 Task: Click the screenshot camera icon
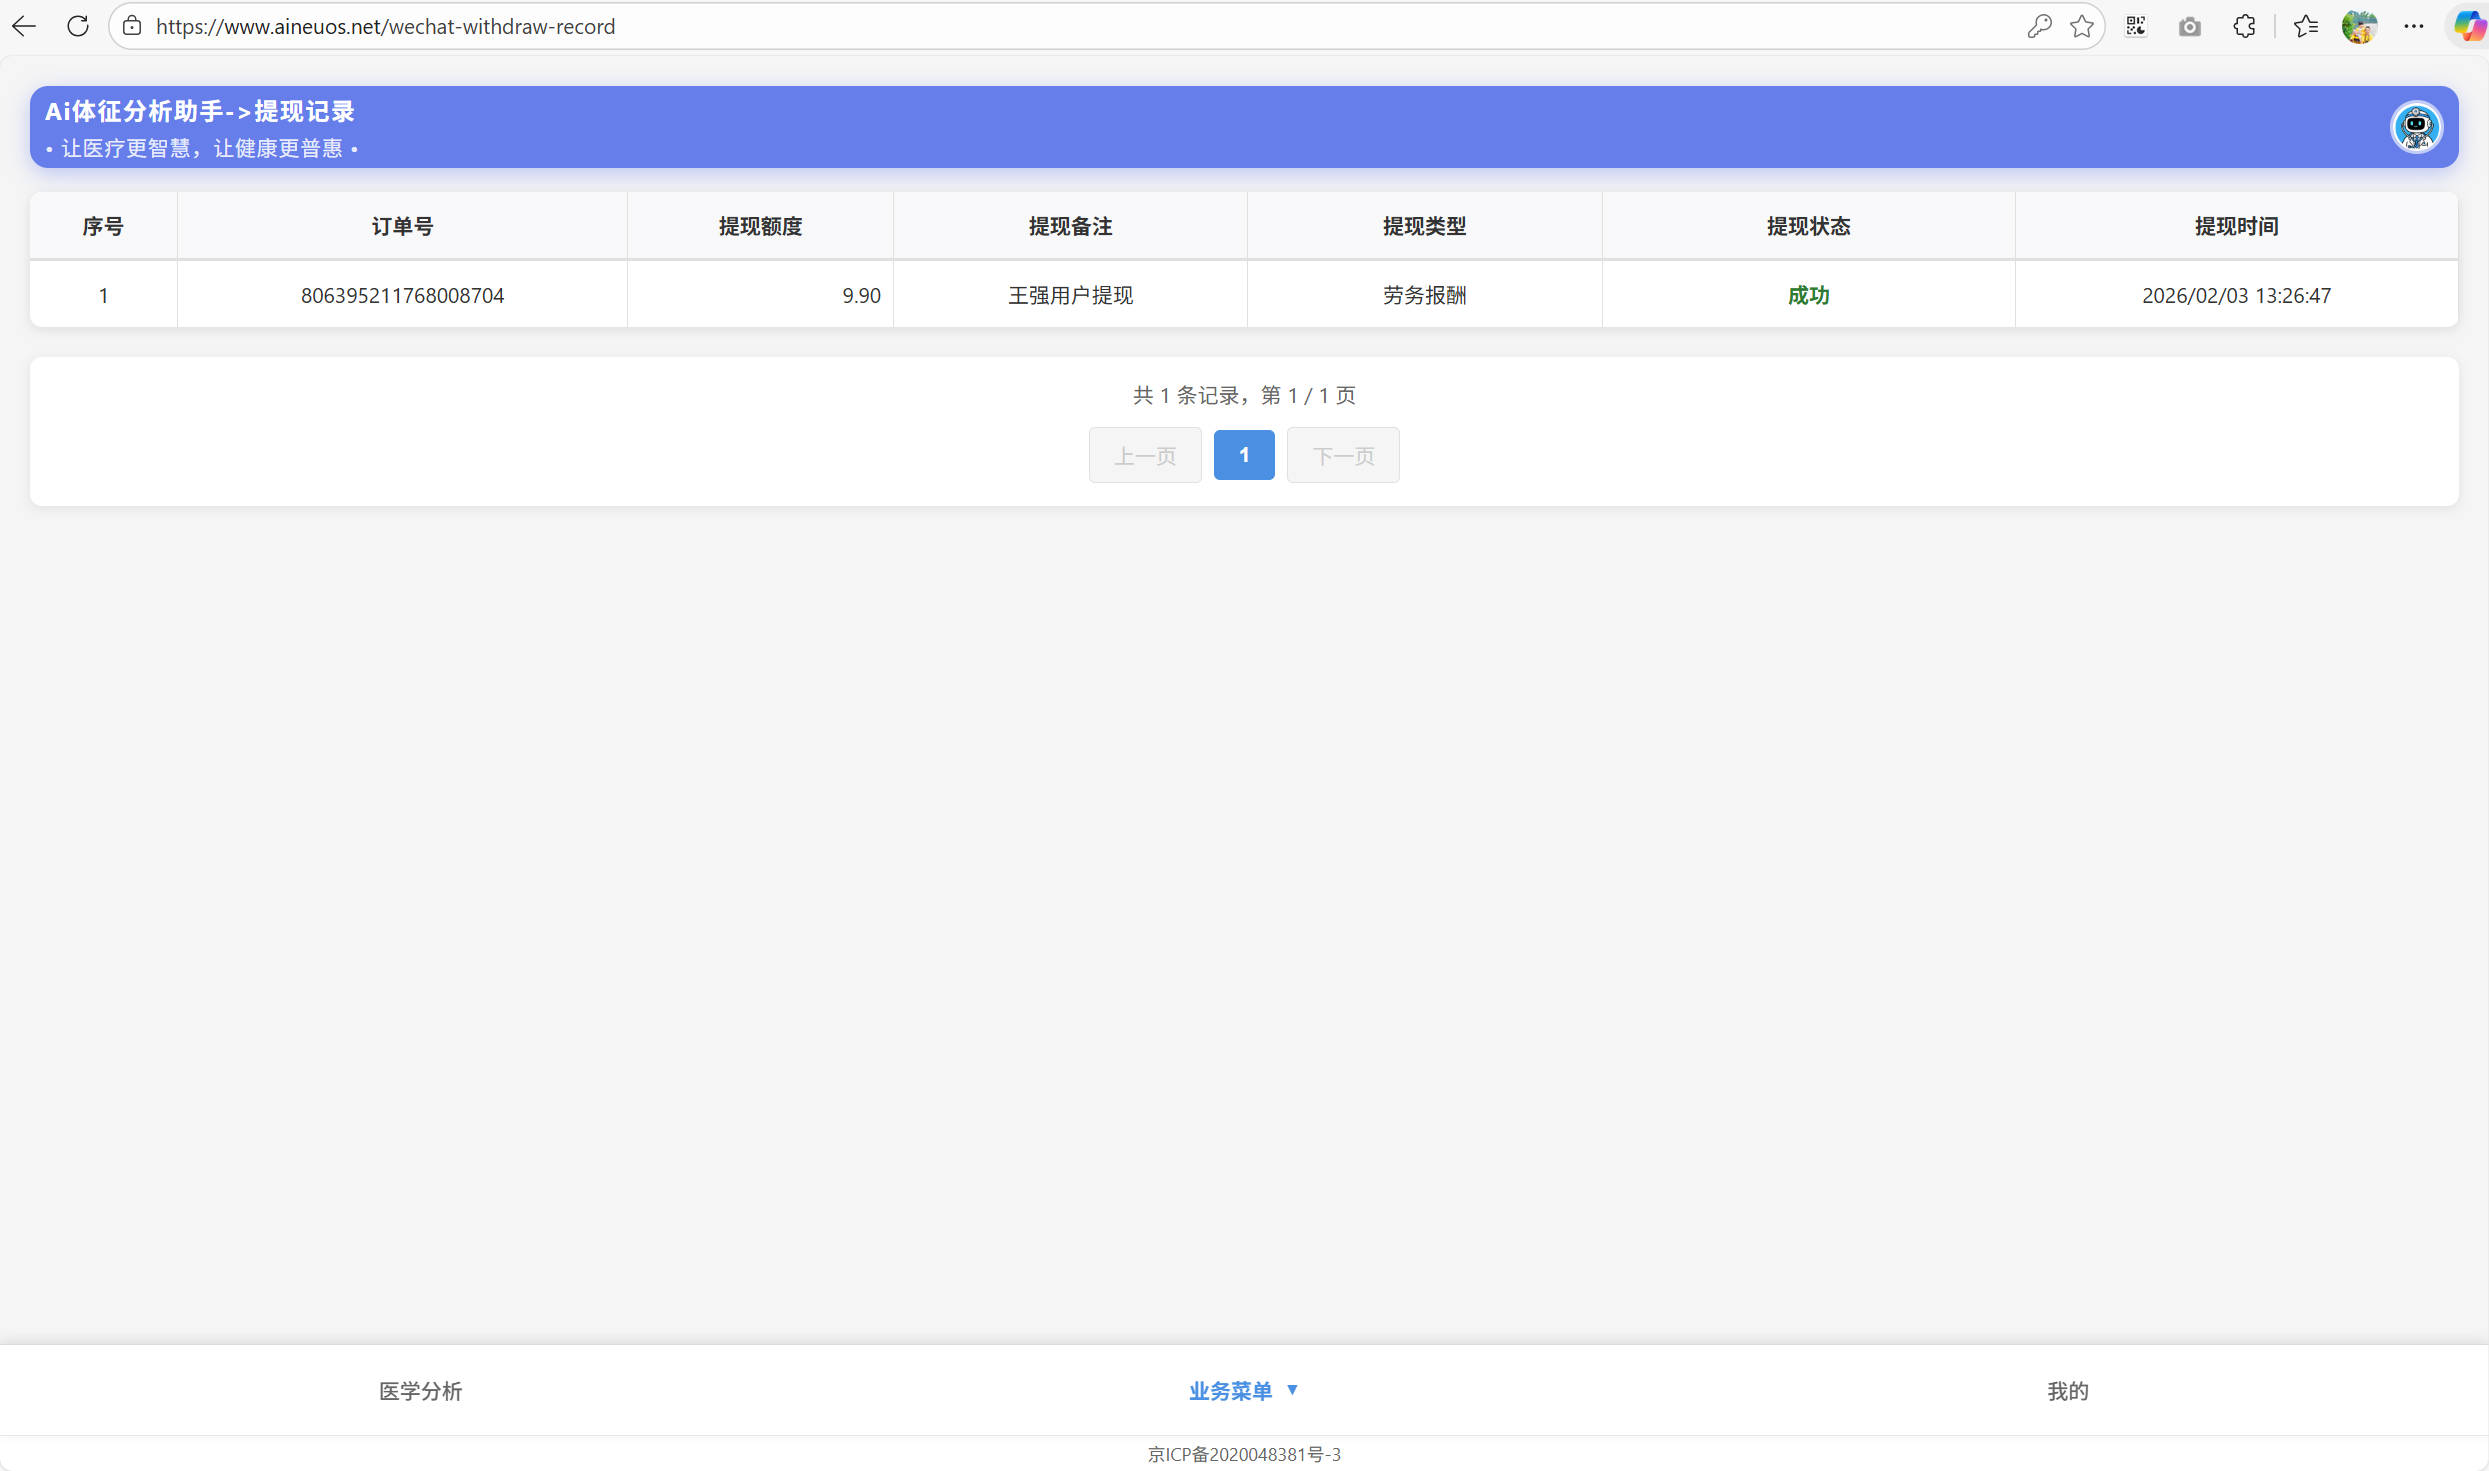pos(2190,27)
